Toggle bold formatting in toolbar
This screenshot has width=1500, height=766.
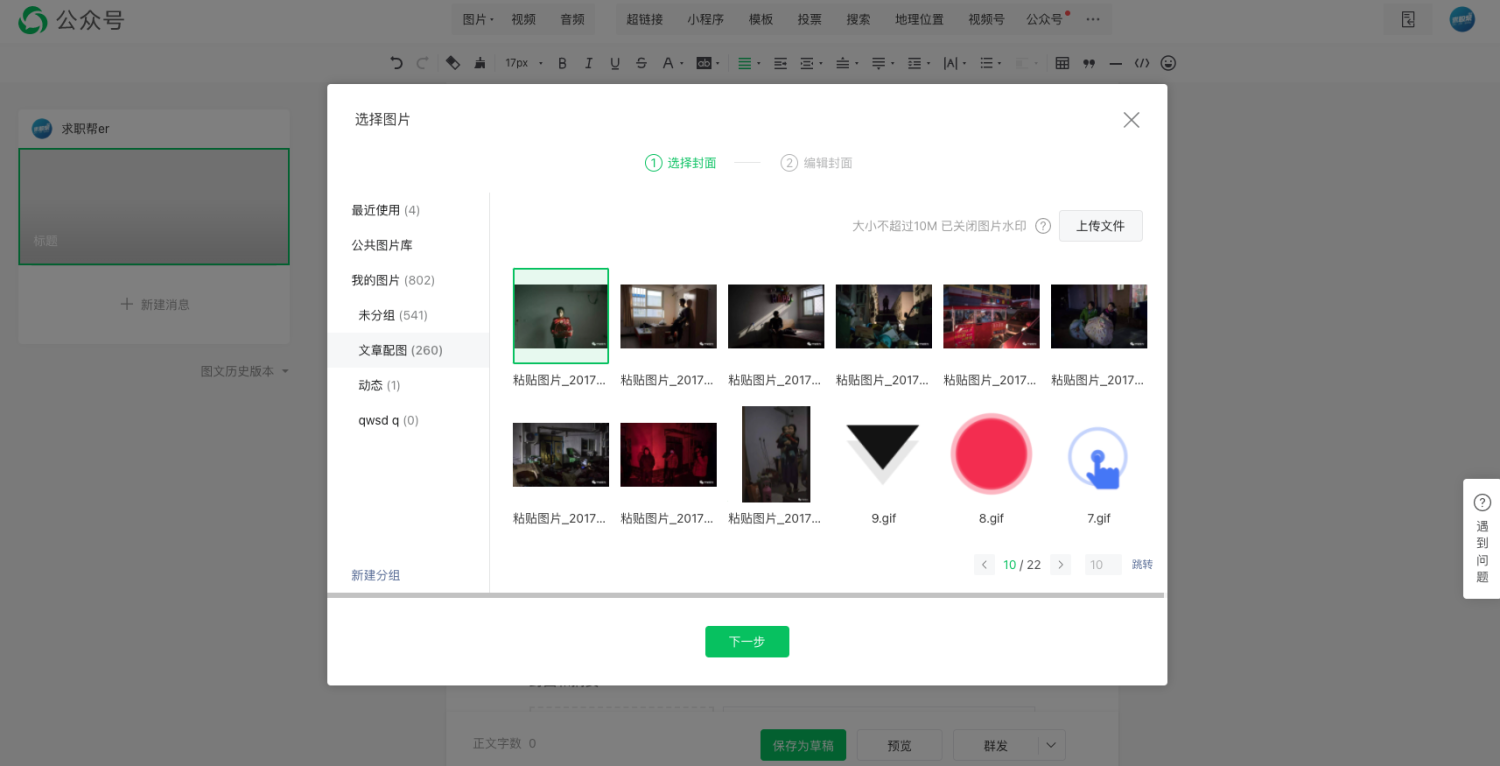[x=562, y=63]
